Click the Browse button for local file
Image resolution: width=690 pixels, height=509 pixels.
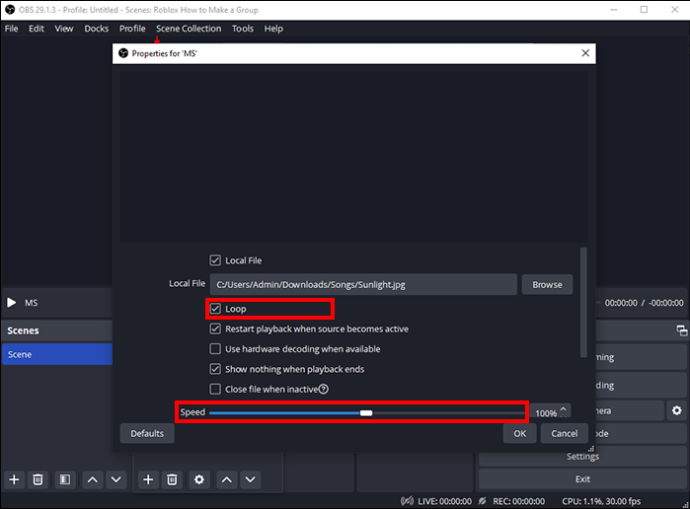[x=547, y=285]
